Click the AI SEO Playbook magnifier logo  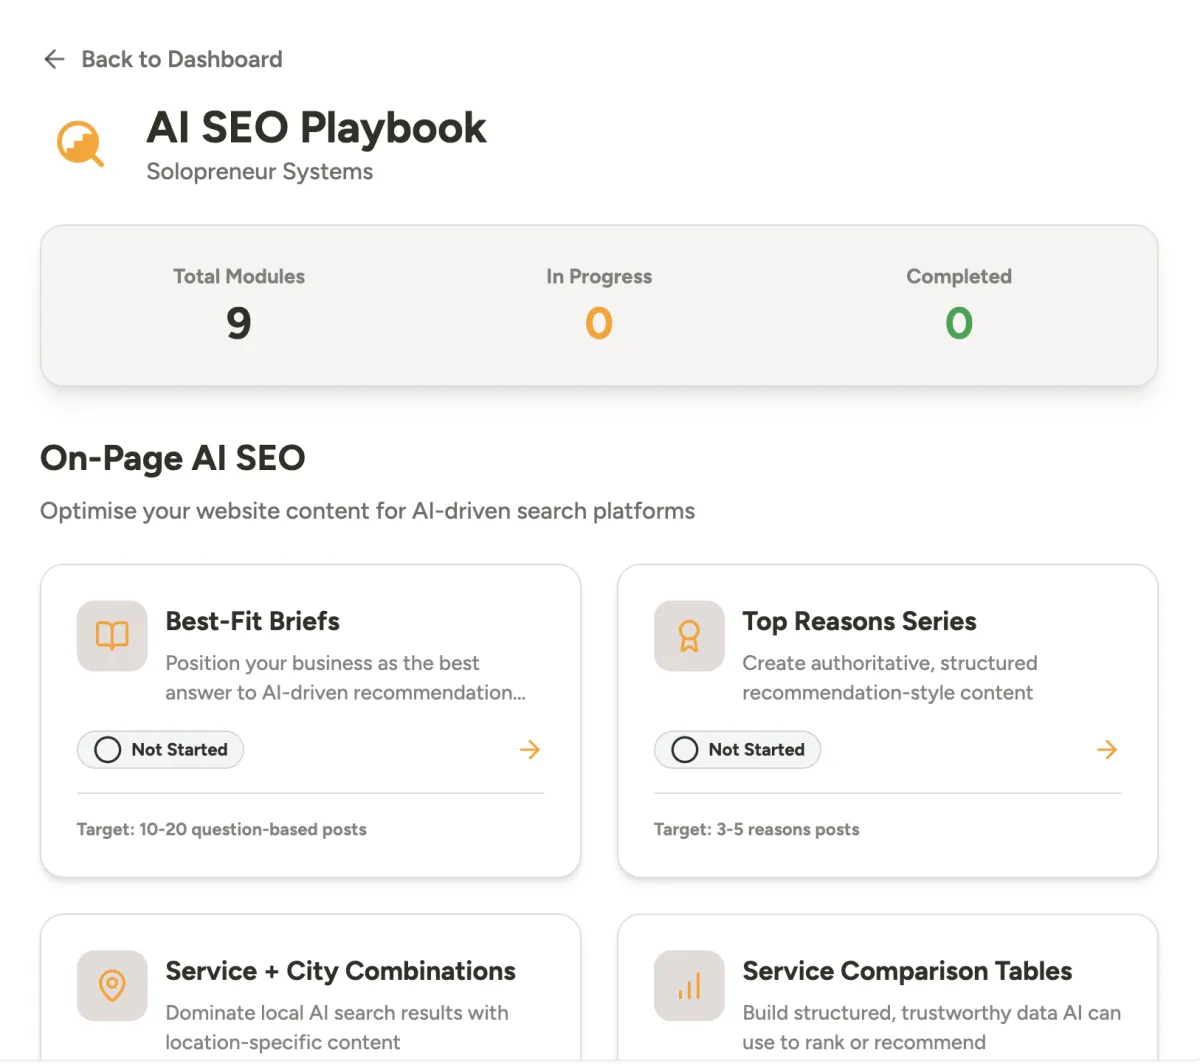pos(80,144)
